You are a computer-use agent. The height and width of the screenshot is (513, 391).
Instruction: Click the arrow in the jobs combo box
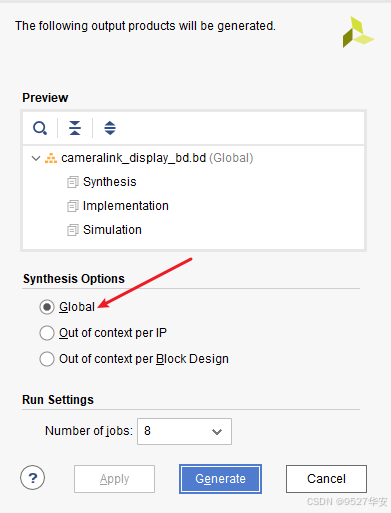pos(217,432)
